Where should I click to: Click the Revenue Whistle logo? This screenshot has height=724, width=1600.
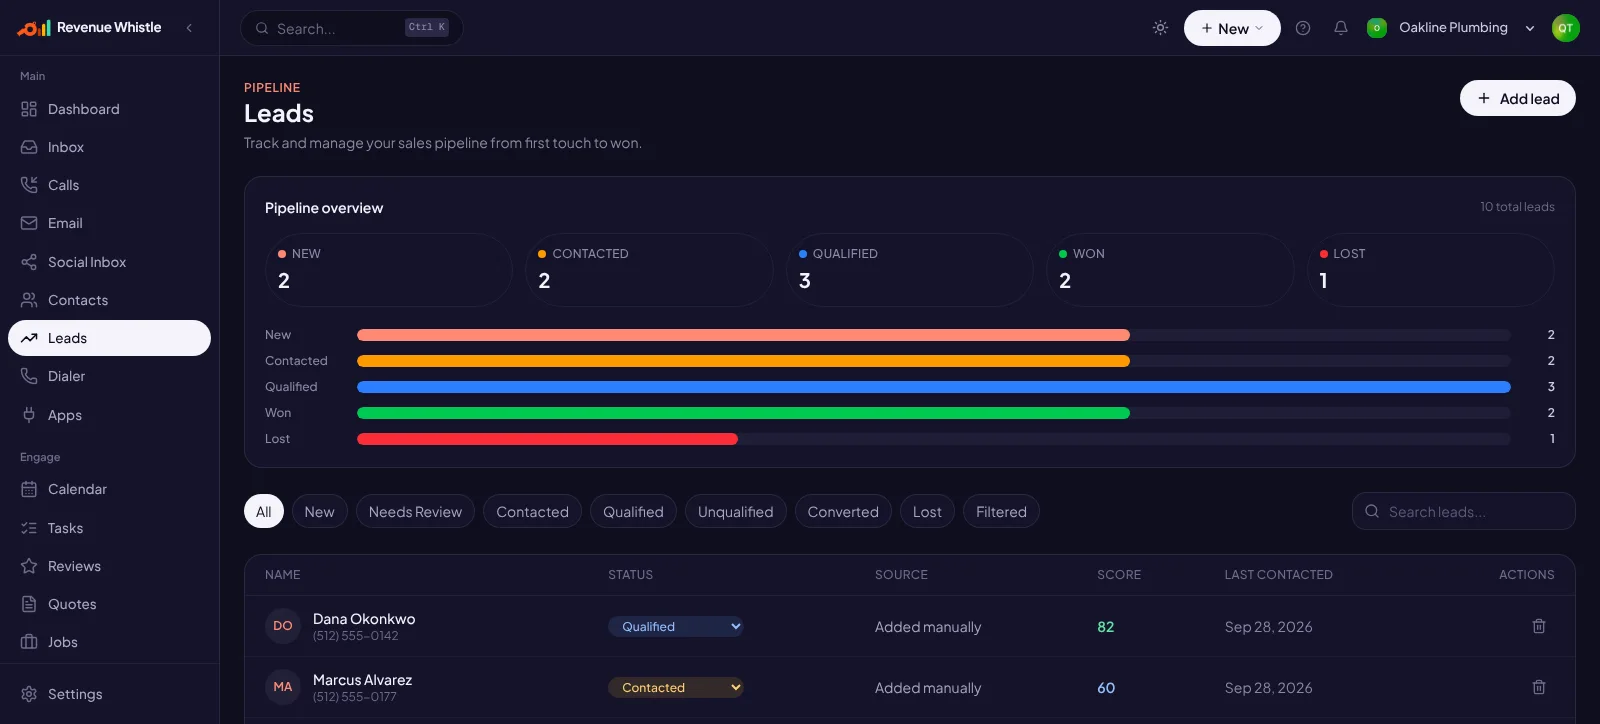tap(89, 28)
